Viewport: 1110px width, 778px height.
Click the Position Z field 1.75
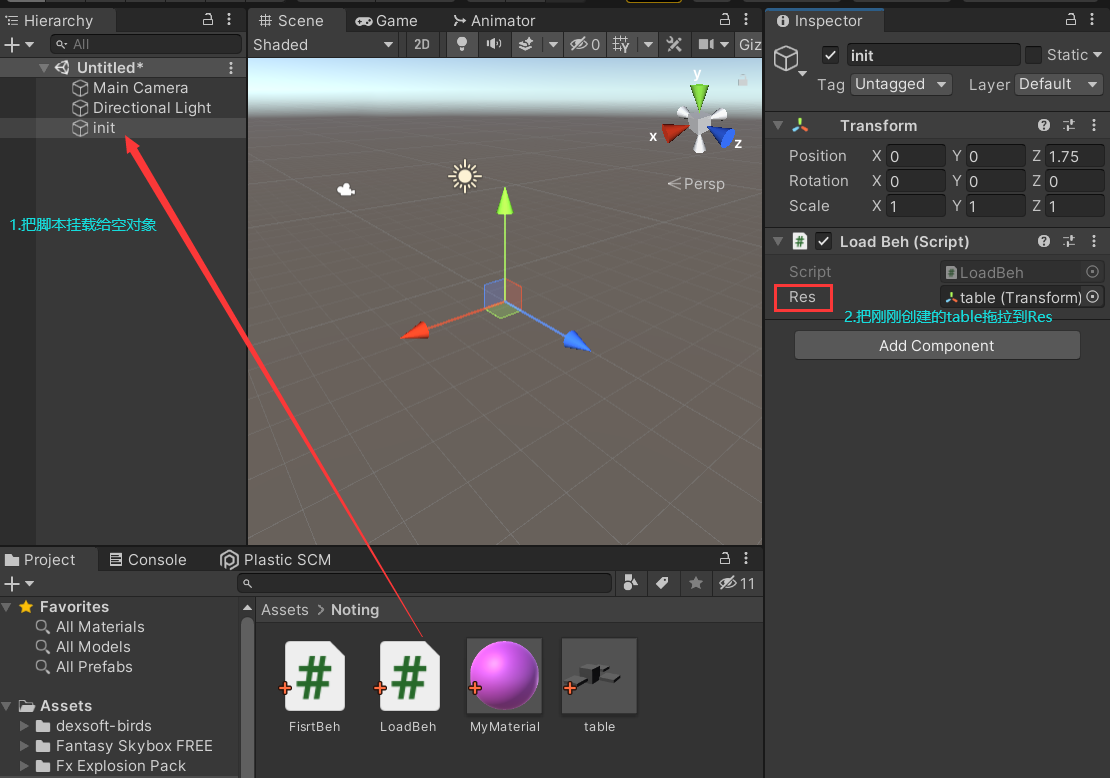(1073, 156)
